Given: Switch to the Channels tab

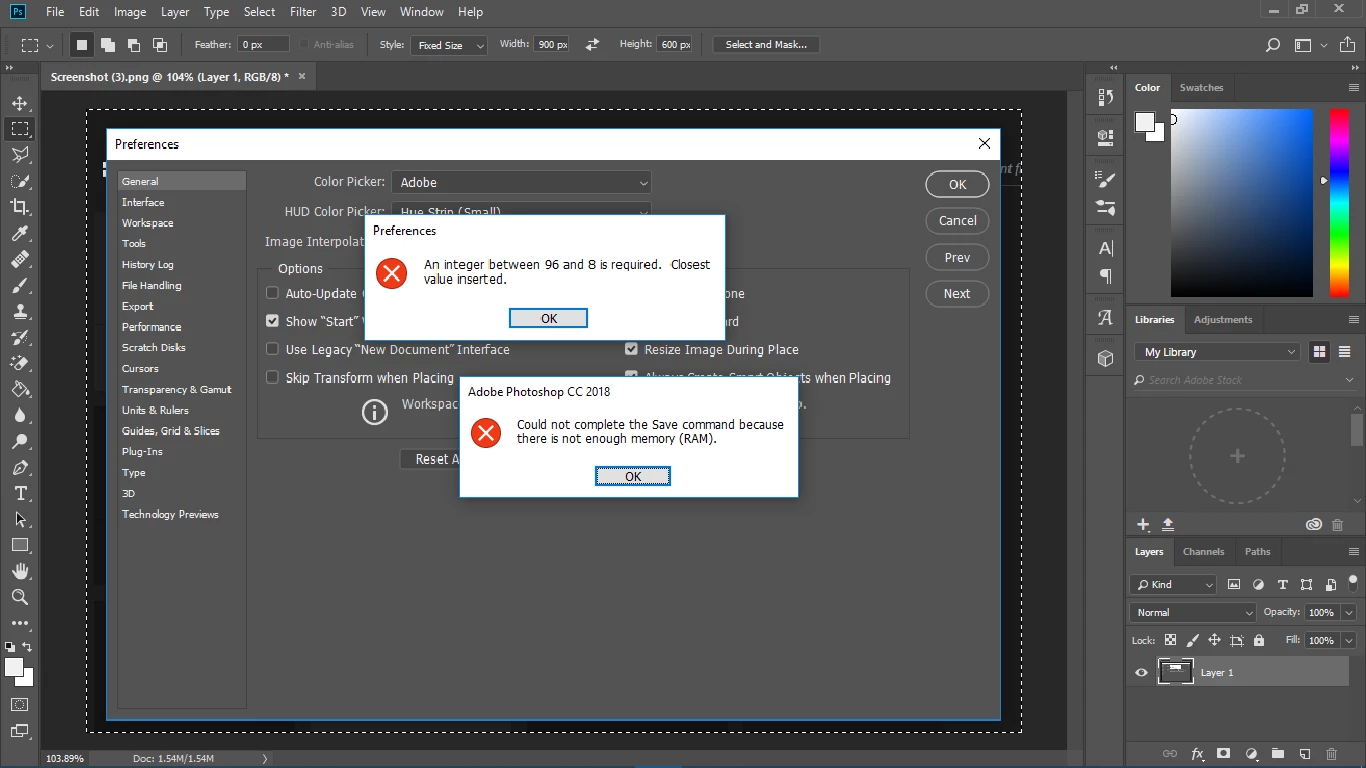Looking at the screenshot, I should point(1203,551).
